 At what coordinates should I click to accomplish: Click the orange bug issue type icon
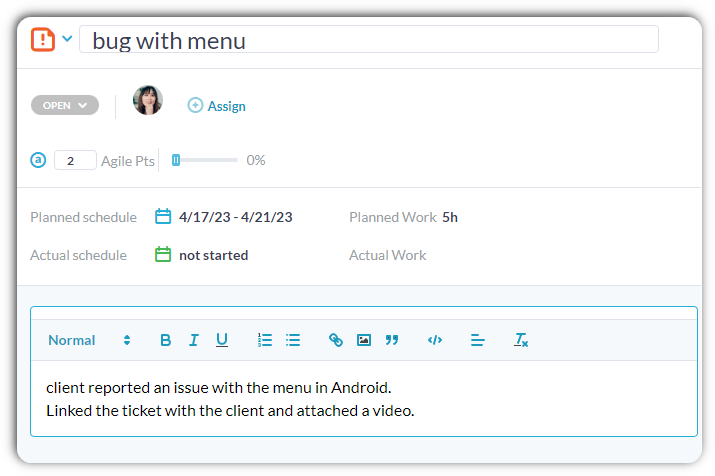pos(43,39)
